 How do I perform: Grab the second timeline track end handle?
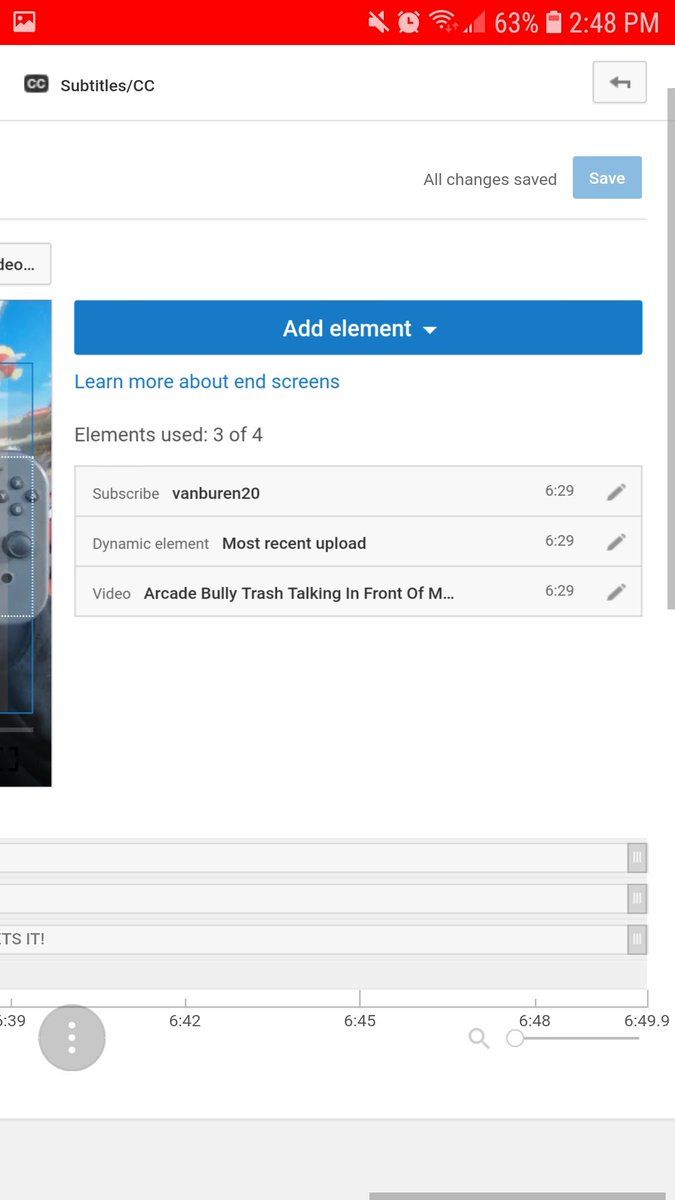pos(637,899)
